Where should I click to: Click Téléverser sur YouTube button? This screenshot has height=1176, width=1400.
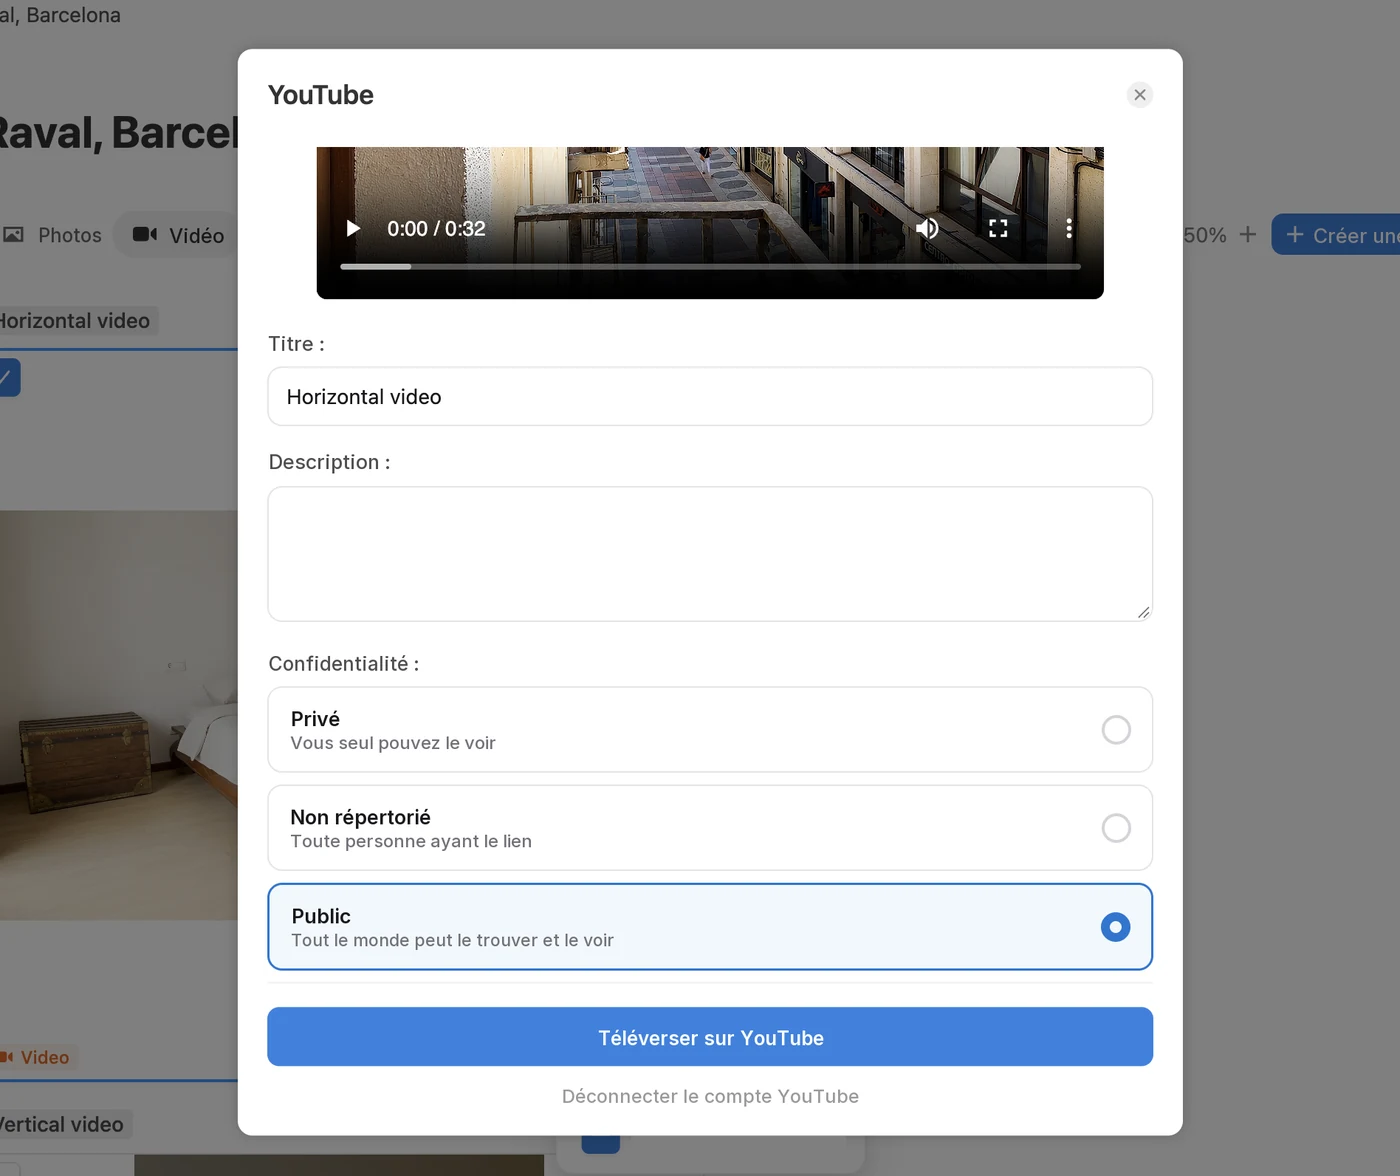pyautogui.click(x=710, y=1037)
